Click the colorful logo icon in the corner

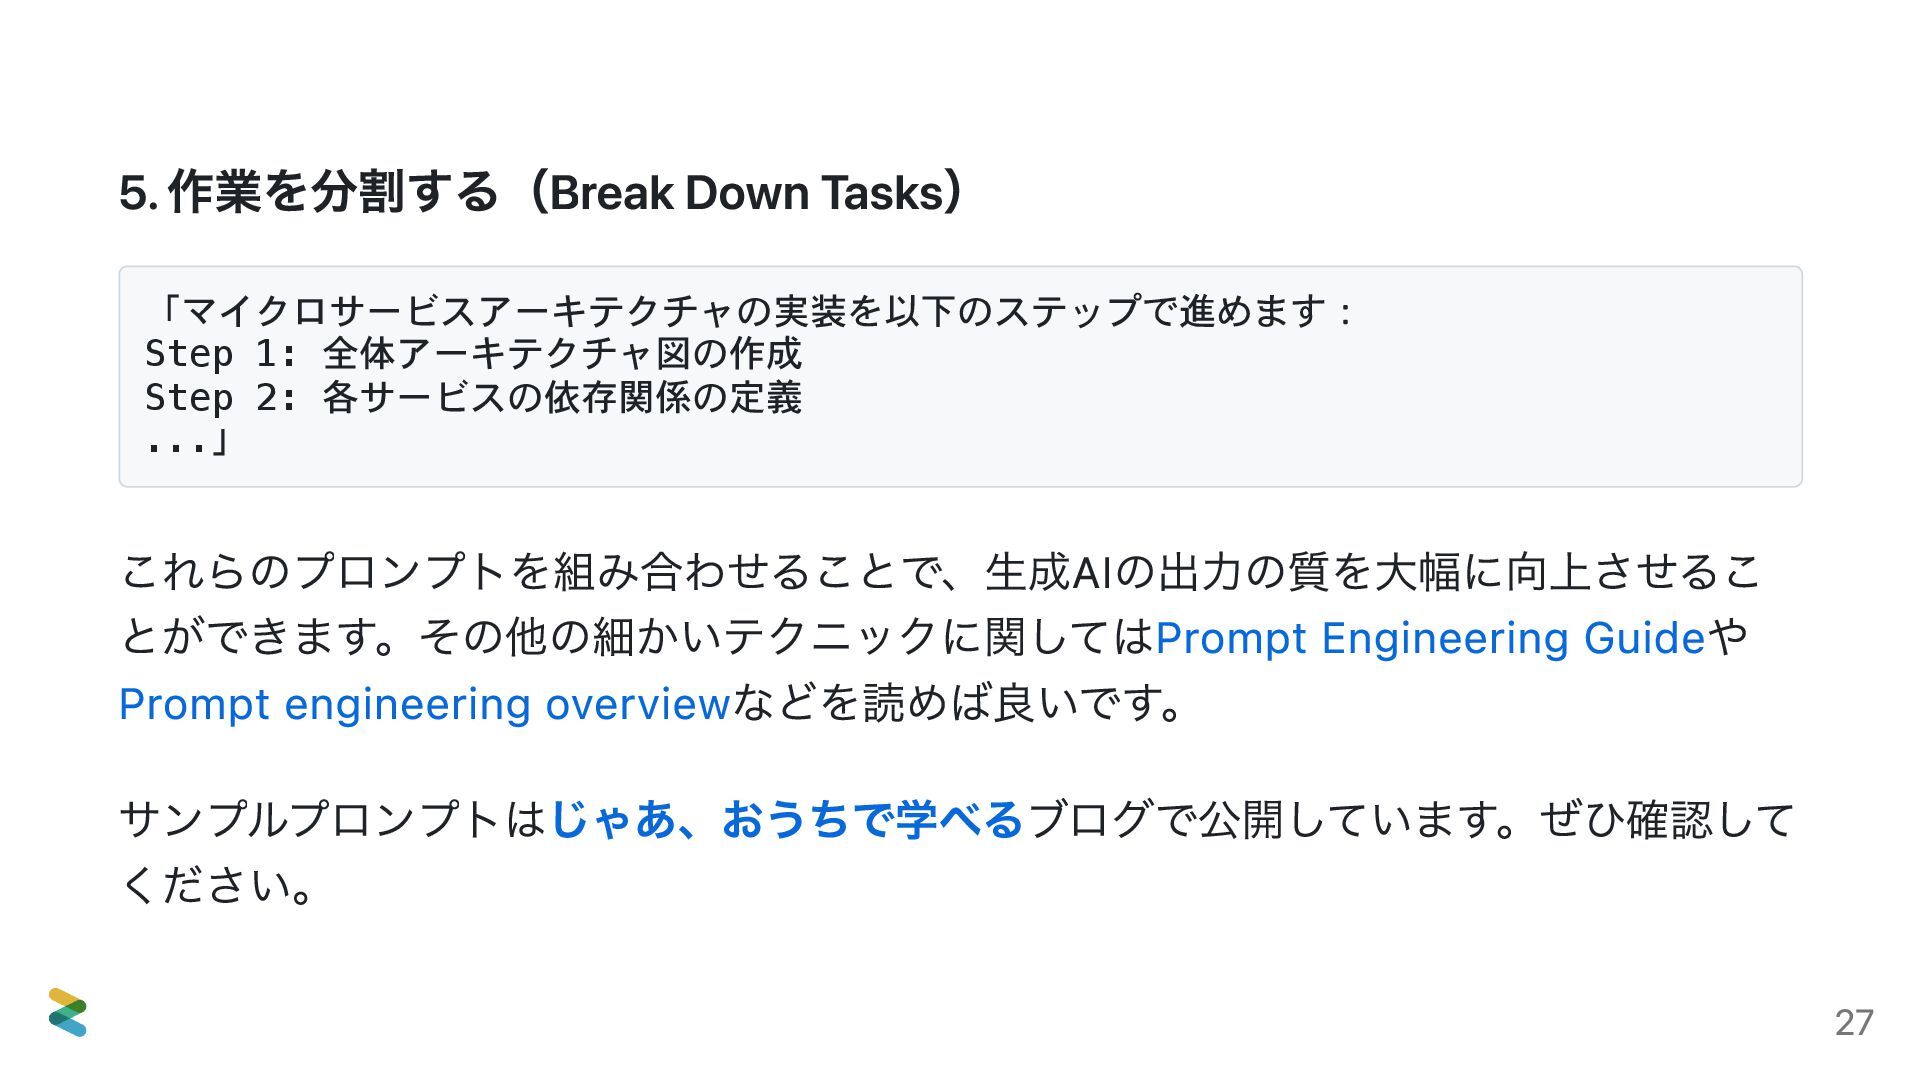(67, 1012)
